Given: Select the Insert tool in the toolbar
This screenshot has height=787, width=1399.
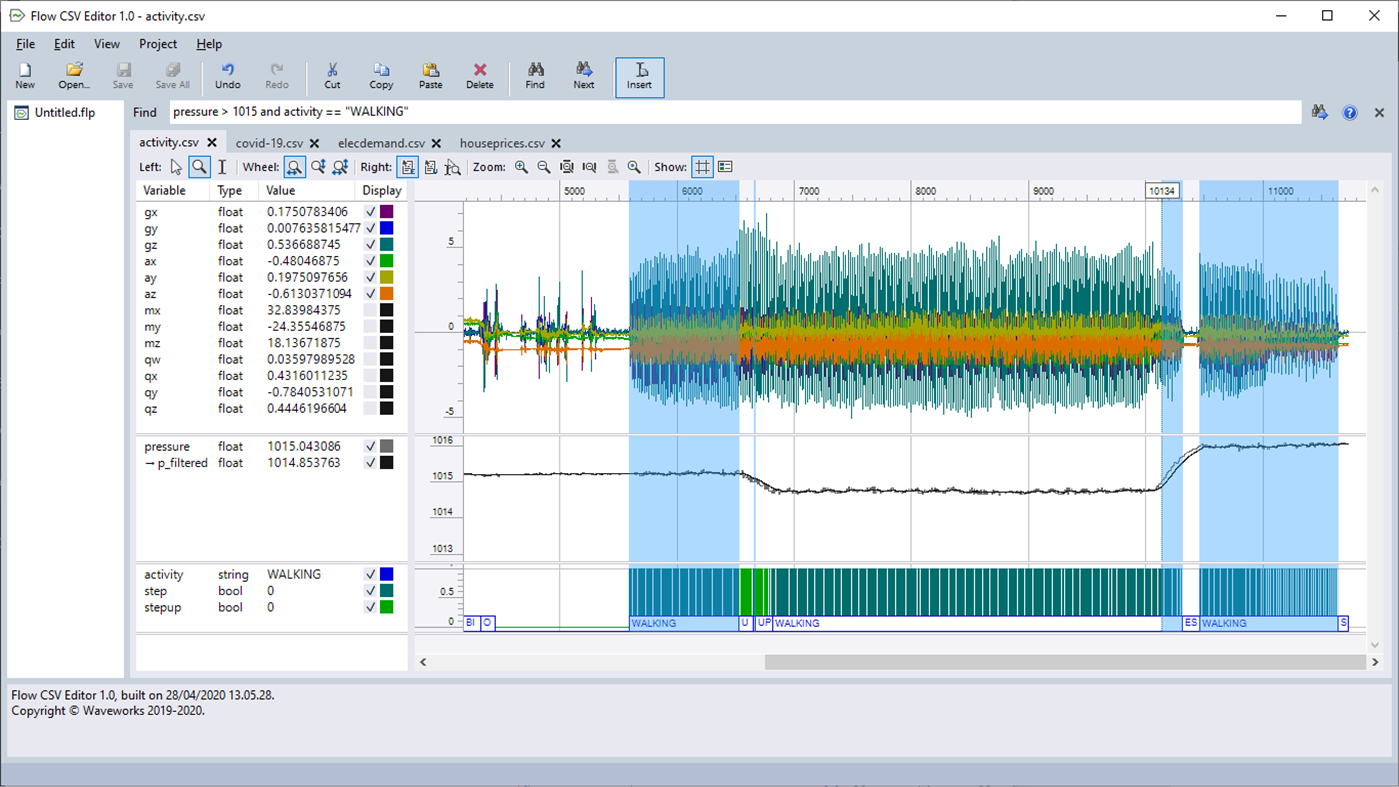Looking at the screenshot, I should [x=639, y=75].
